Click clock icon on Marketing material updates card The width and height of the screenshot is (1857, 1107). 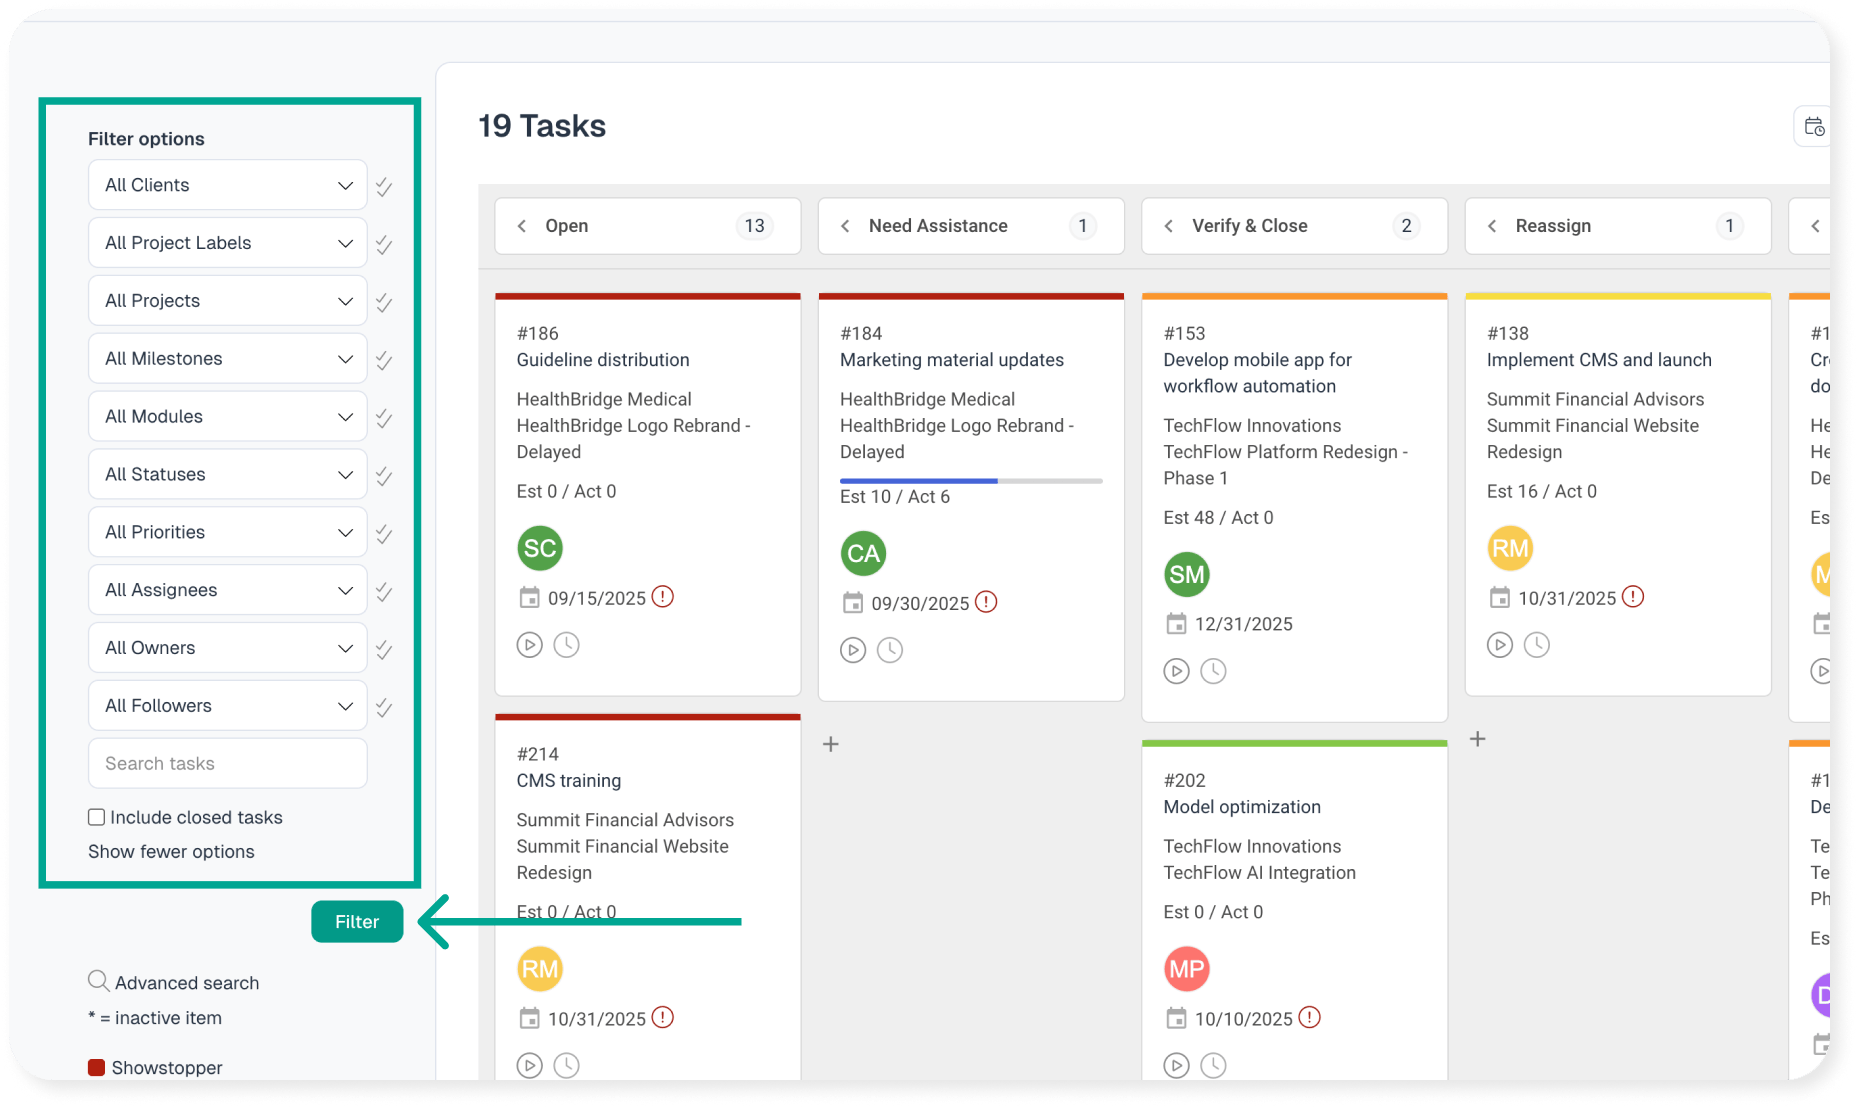[x=889, y=650]
